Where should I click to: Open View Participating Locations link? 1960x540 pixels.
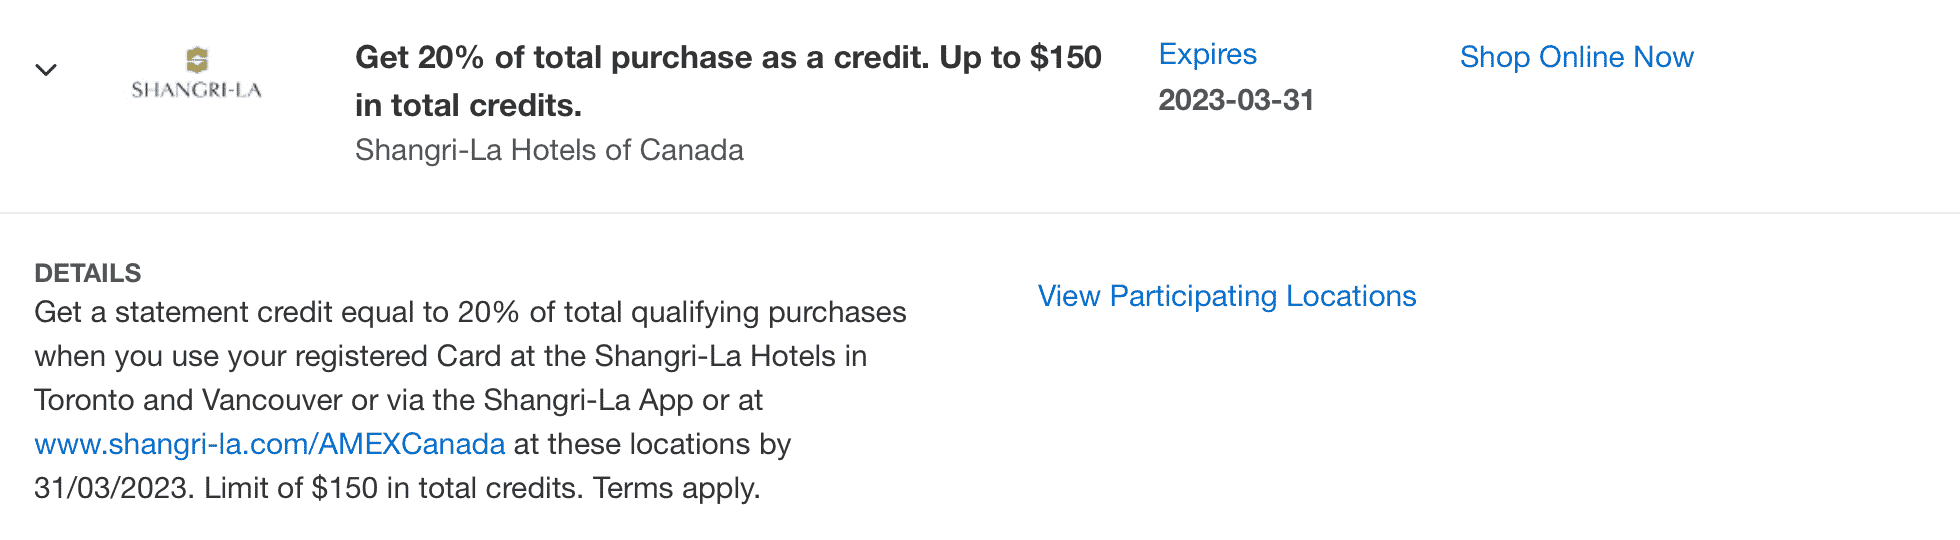(1227, 296)
